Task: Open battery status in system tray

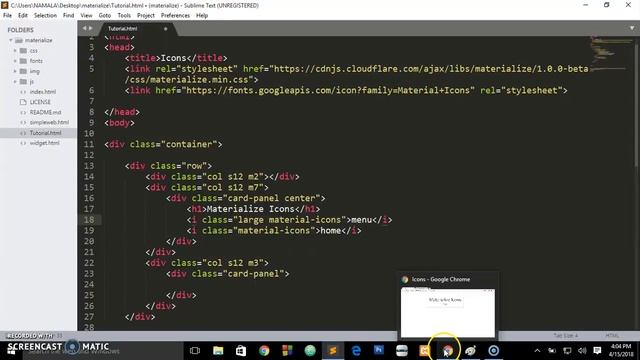Action: tap(552, 351)
